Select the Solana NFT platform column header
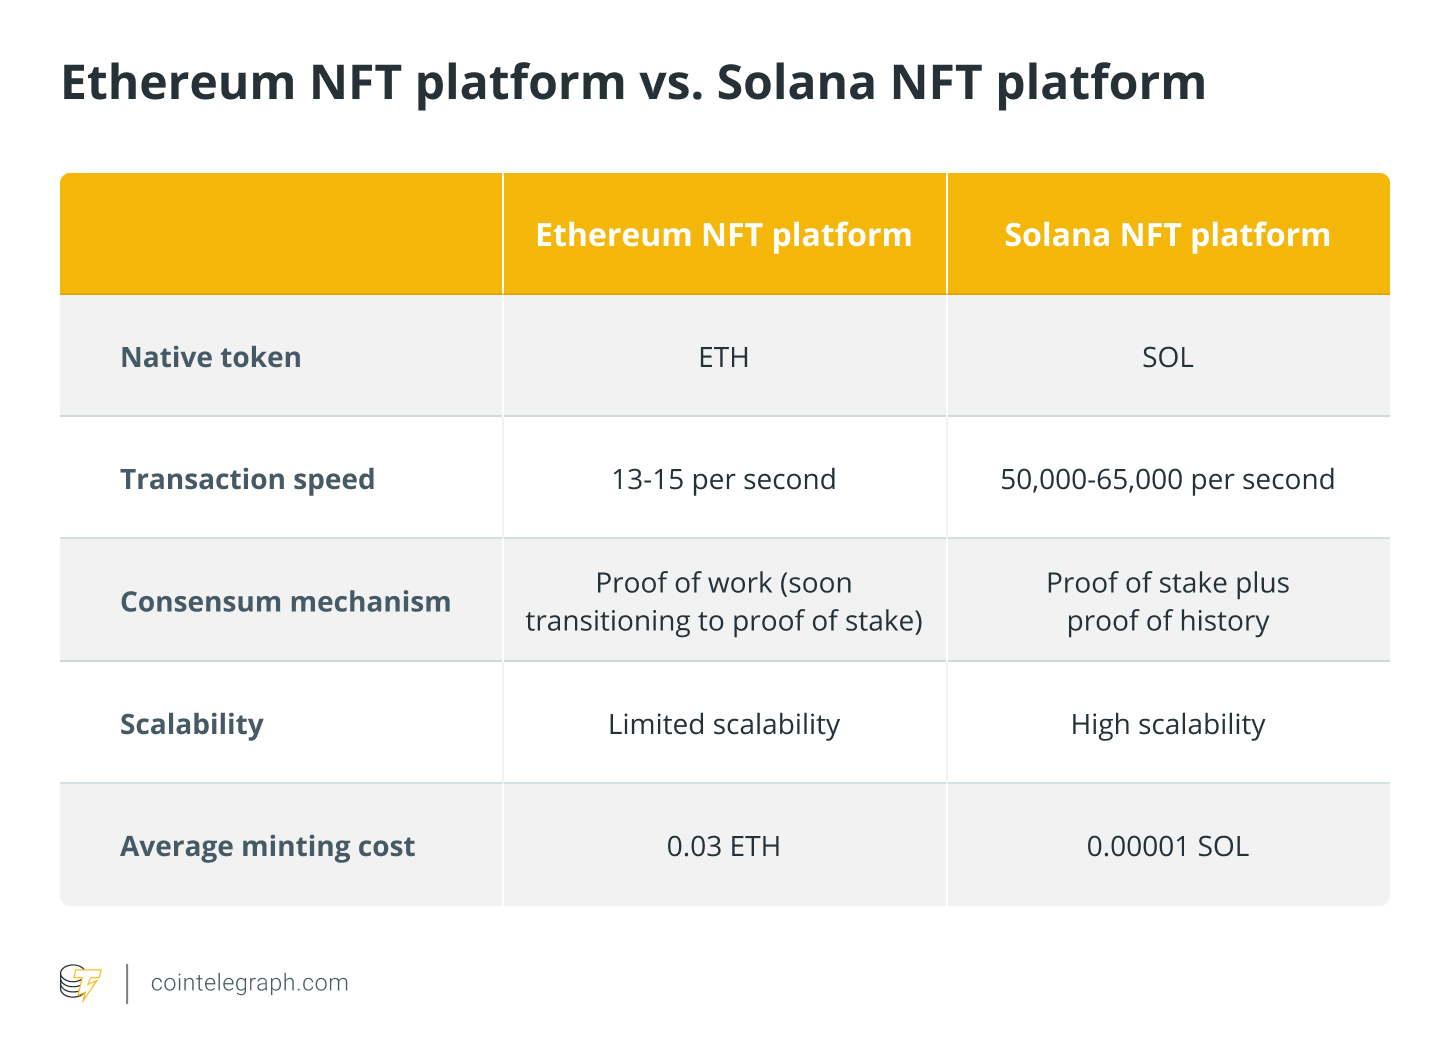The image size is (1450, 1064). pos(1167,235)
